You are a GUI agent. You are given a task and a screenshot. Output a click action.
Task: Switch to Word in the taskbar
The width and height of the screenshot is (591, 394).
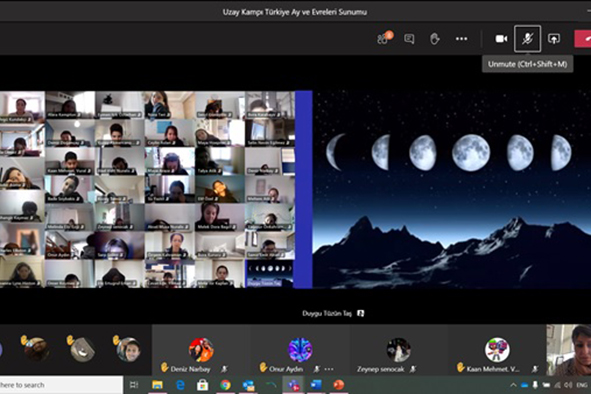pos(316,385)
